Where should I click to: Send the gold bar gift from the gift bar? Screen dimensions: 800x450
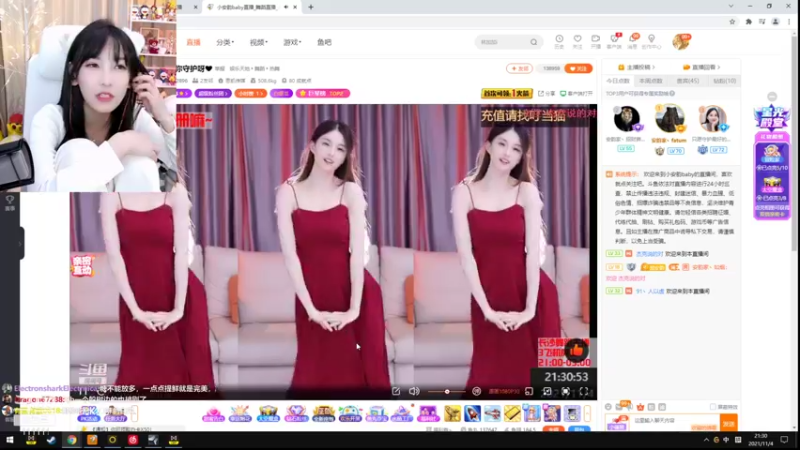[512, 414]
